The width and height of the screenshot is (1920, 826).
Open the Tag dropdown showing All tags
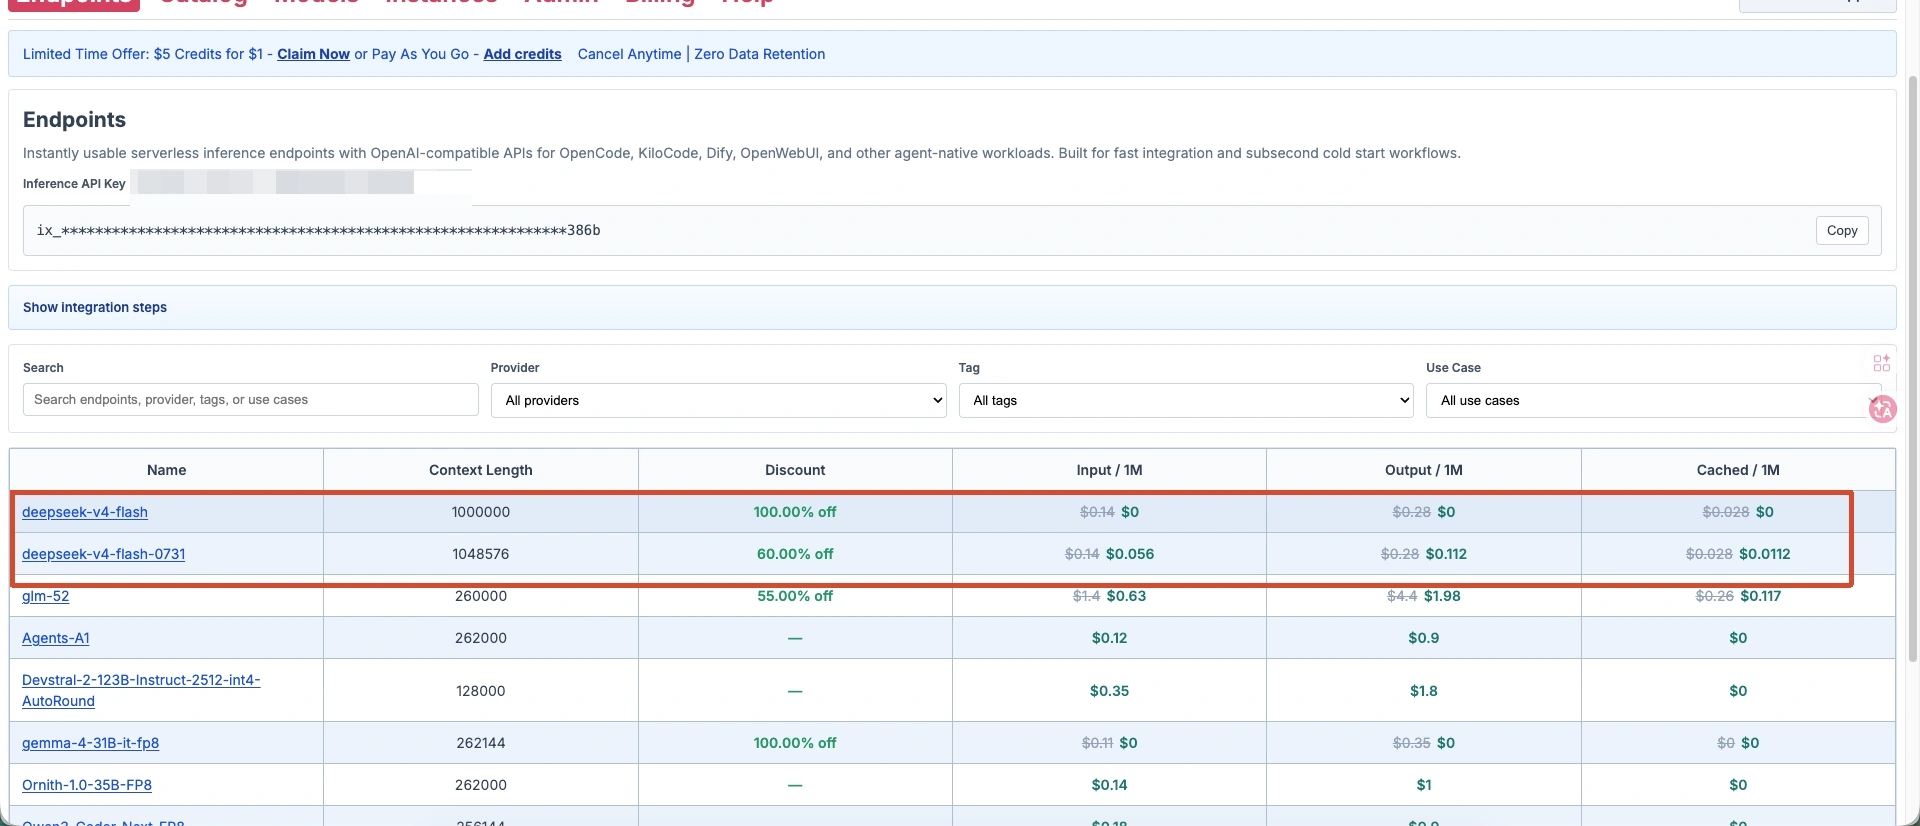pos(1186,400)
